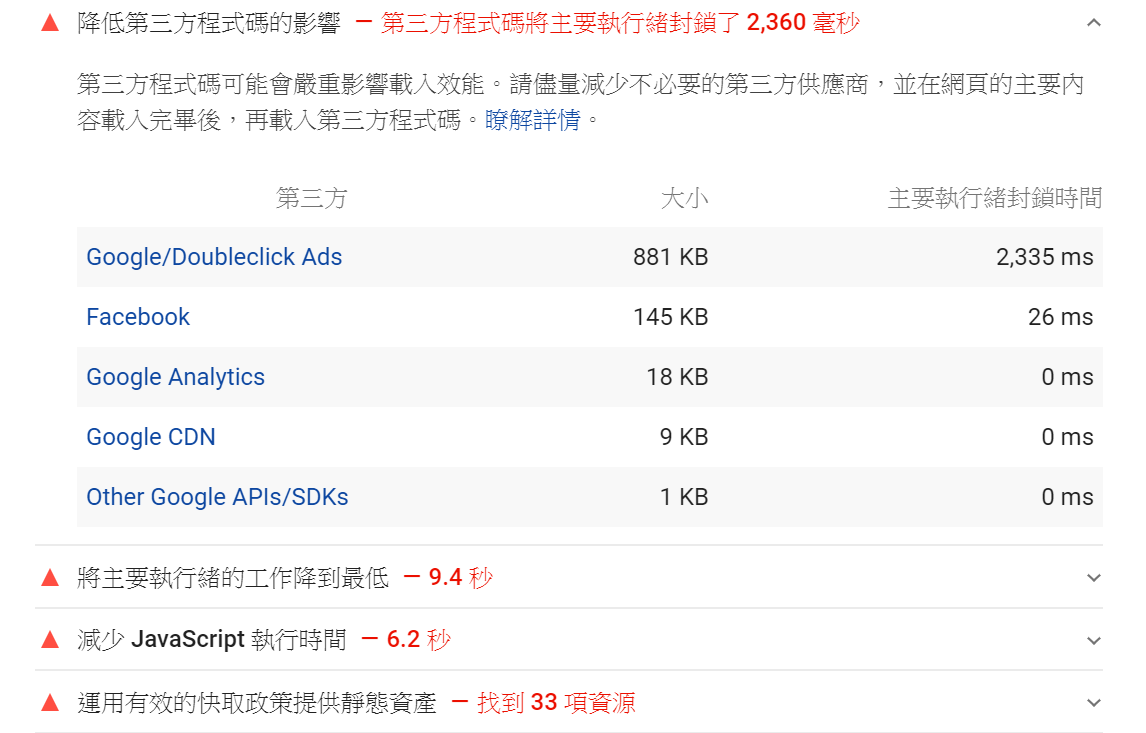Click the 減少 JavaScript 執行時間 audit title
This screenshot has width=1146, height=733.
click(x=212, y=640)
